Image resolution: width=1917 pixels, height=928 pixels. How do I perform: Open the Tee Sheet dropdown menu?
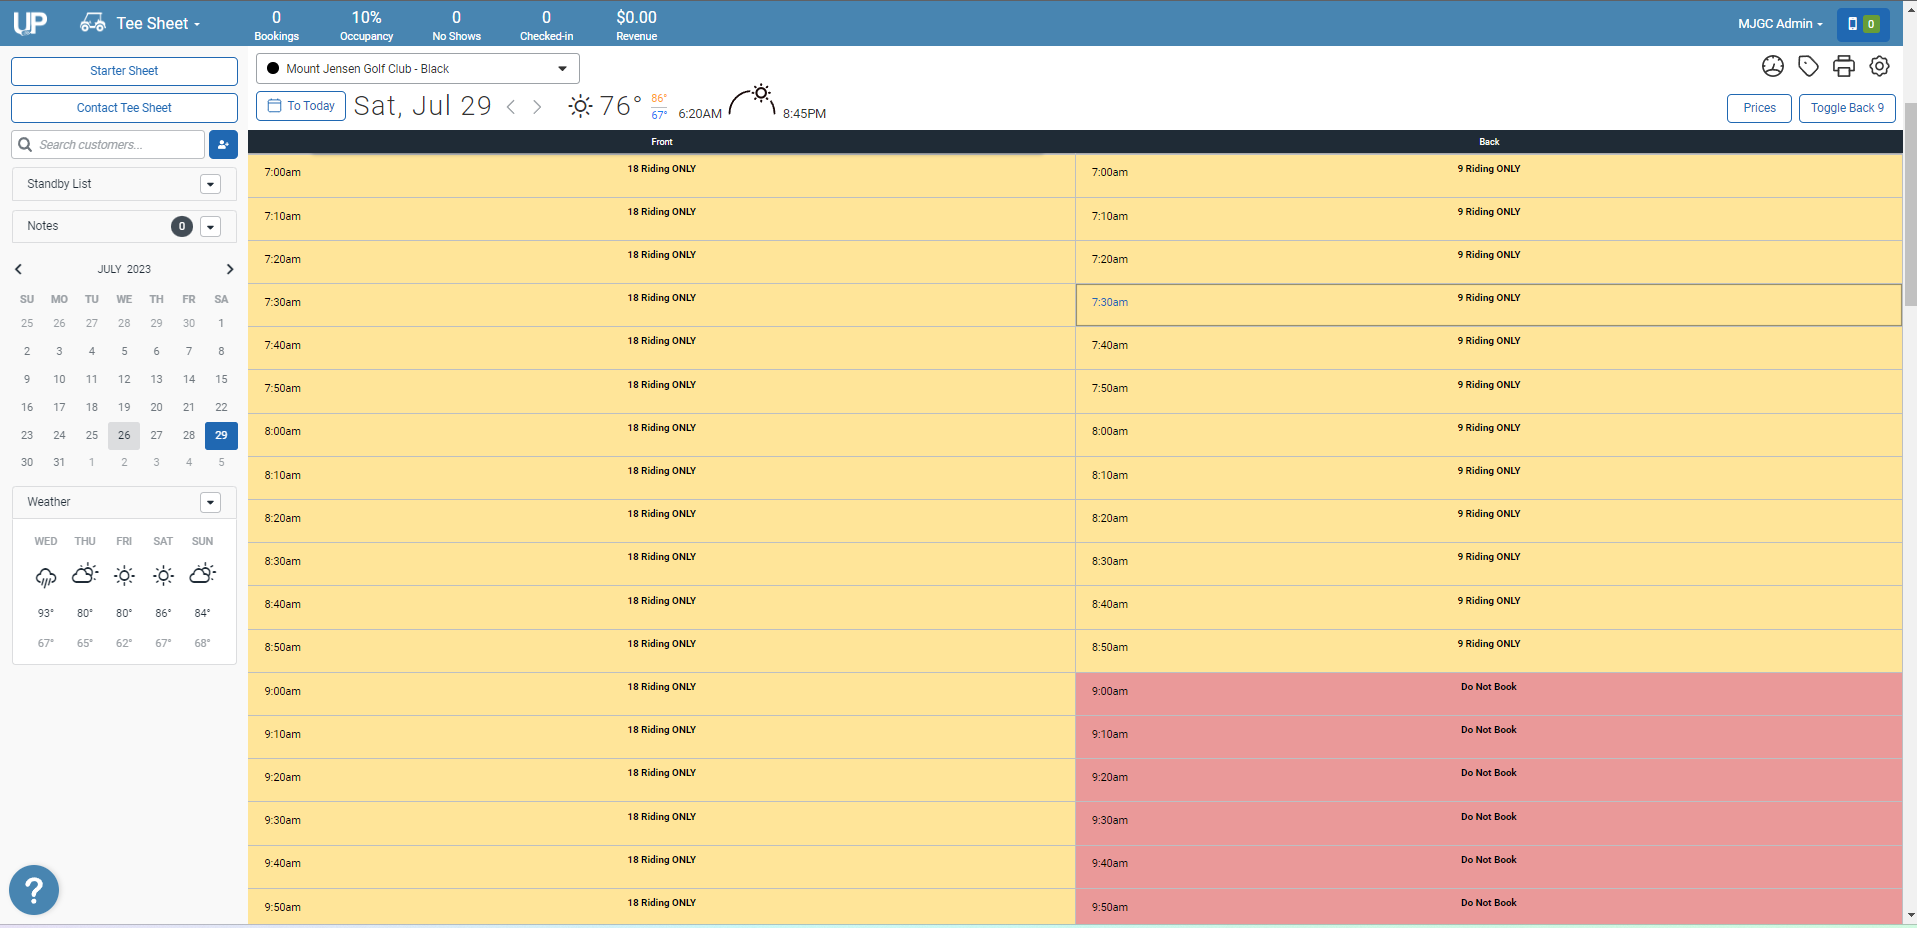[155, 22]
